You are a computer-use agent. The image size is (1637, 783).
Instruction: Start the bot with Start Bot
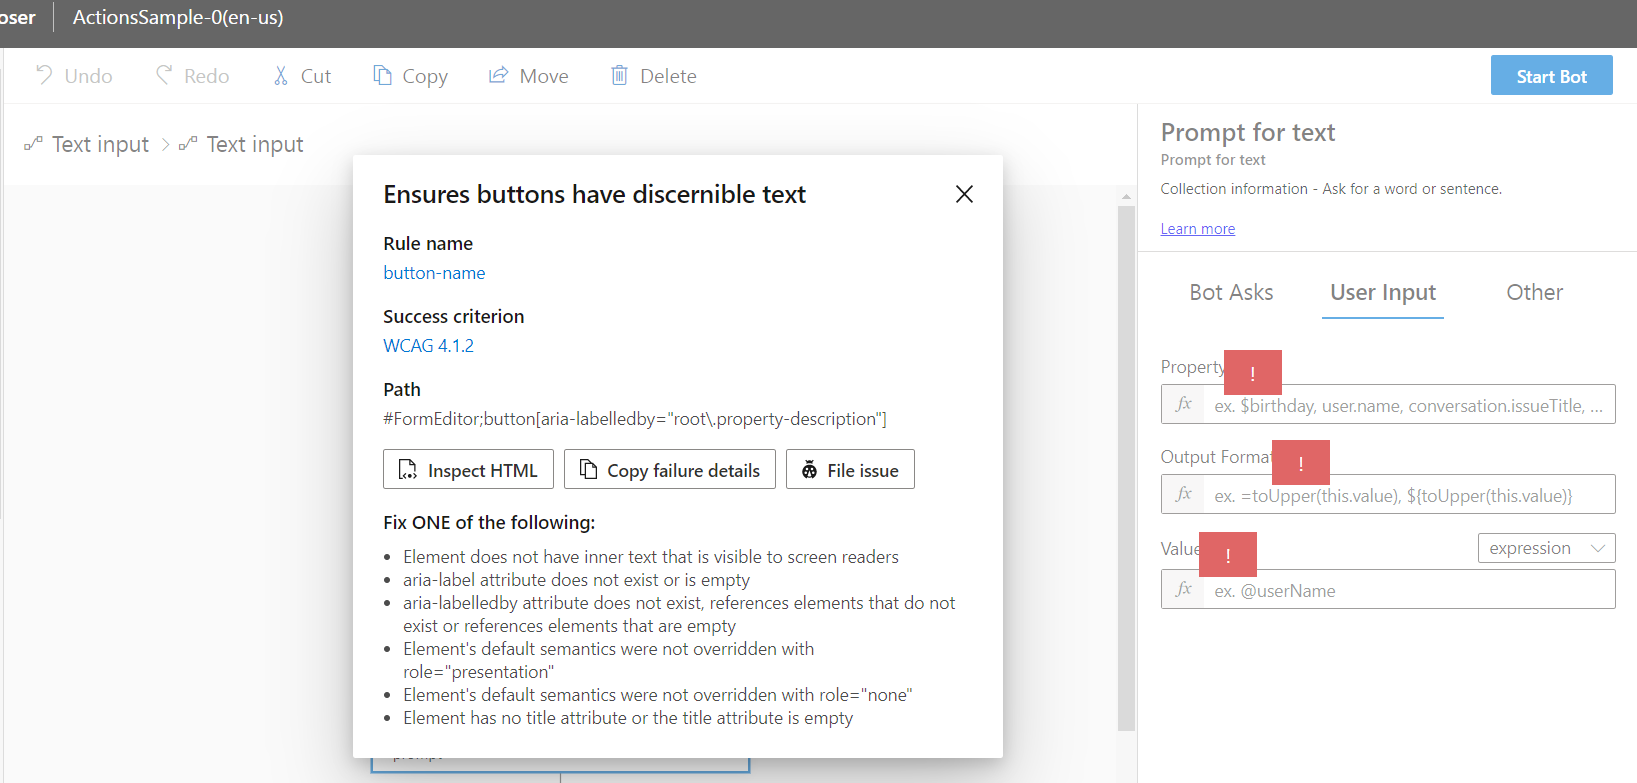[x=1551, y=75]
